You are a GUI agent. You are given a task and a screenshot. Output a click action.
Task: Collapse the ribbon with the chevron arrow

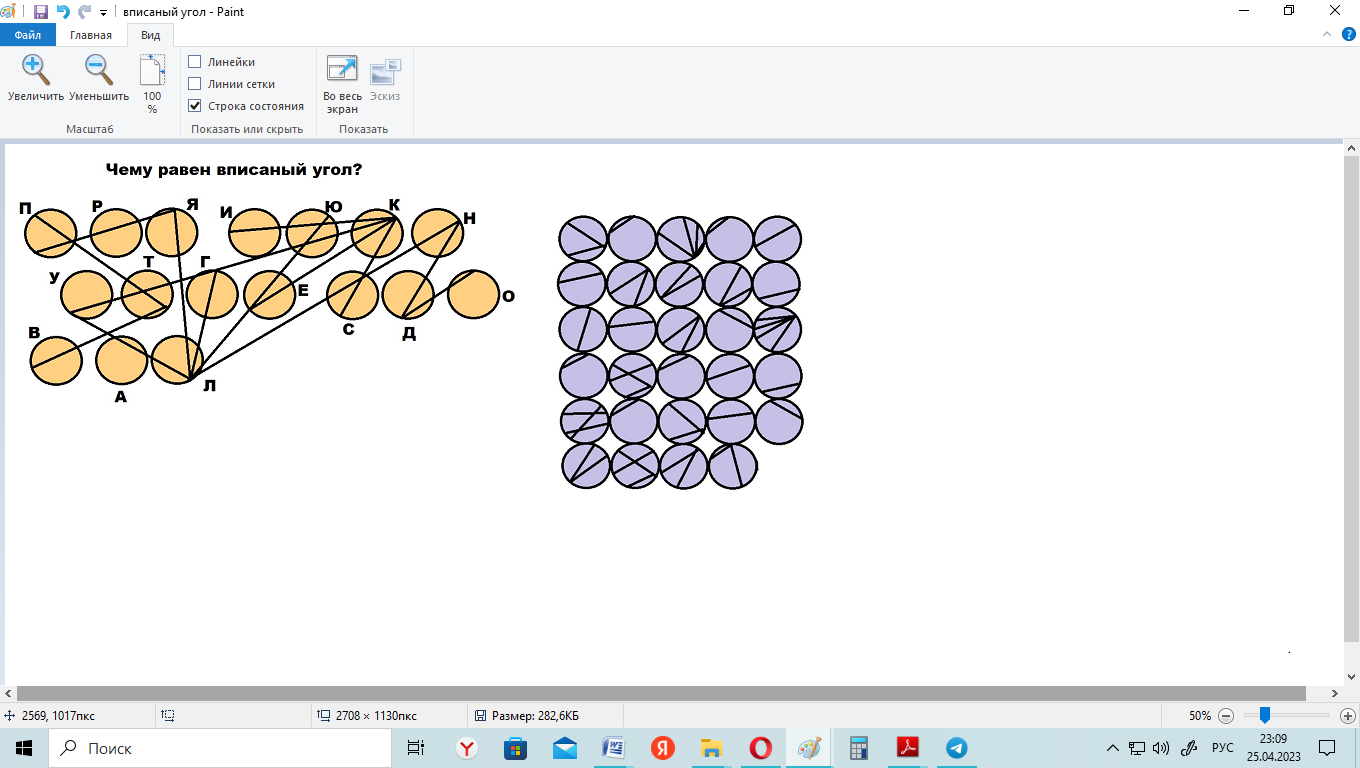click(1324, 36)
